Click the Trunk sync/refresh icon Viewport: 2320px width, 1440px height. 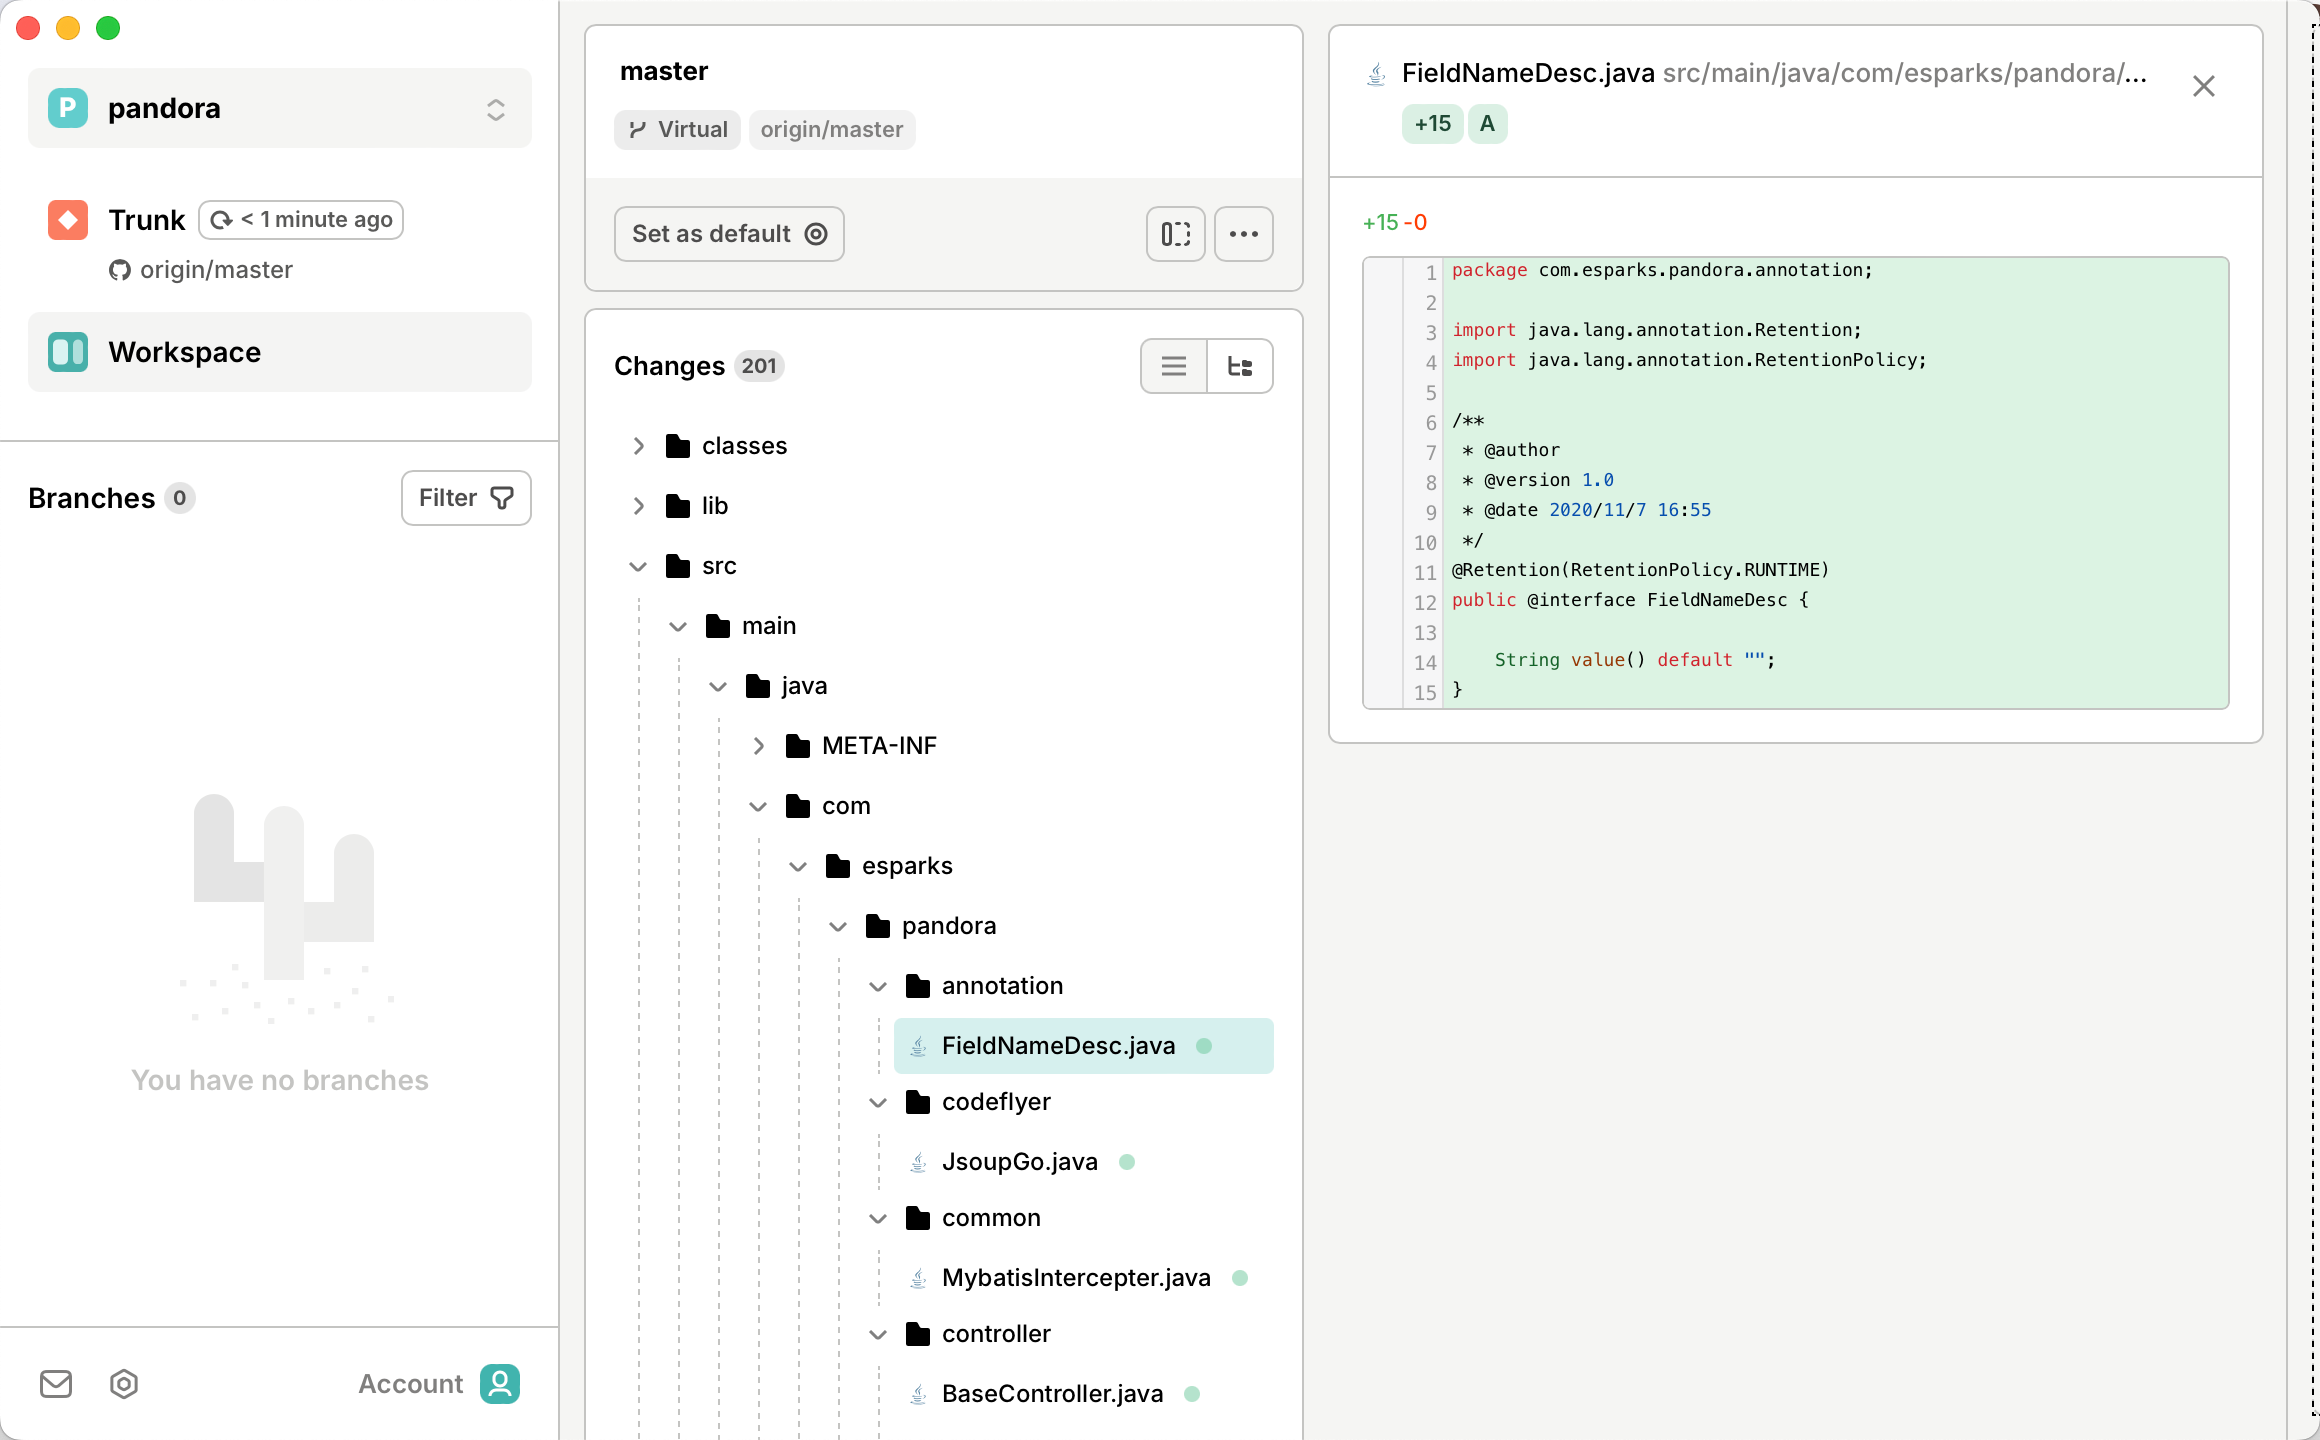click(x=222, y=219)
